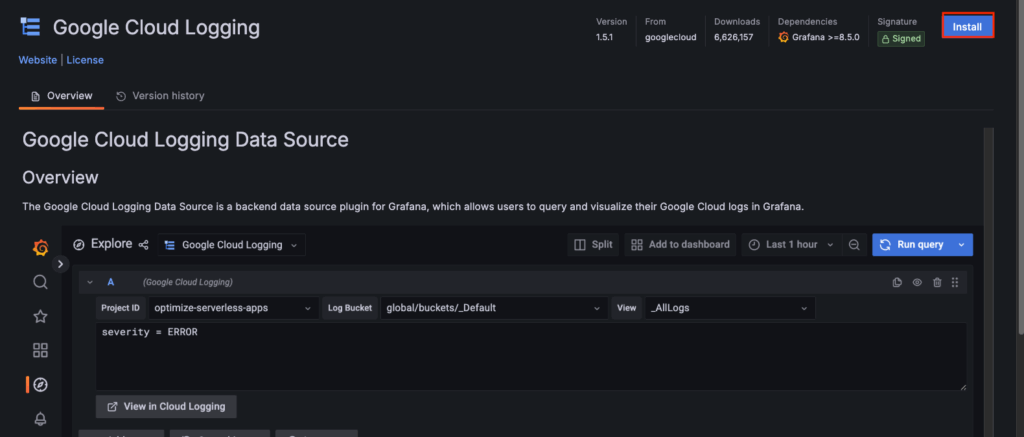1024x437 pixels.
Task: Click the severity = ERROR query editor
Action: point(531,357)
